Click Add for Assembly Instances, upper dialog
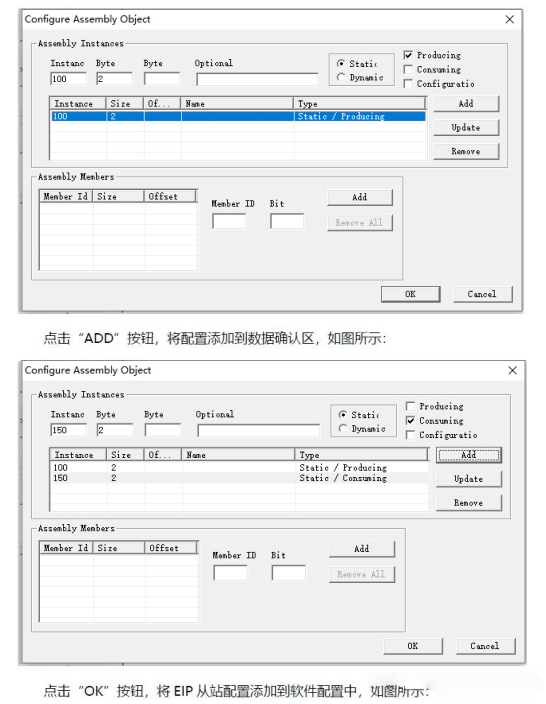546x704 pixels. click(x=466, y=104)
